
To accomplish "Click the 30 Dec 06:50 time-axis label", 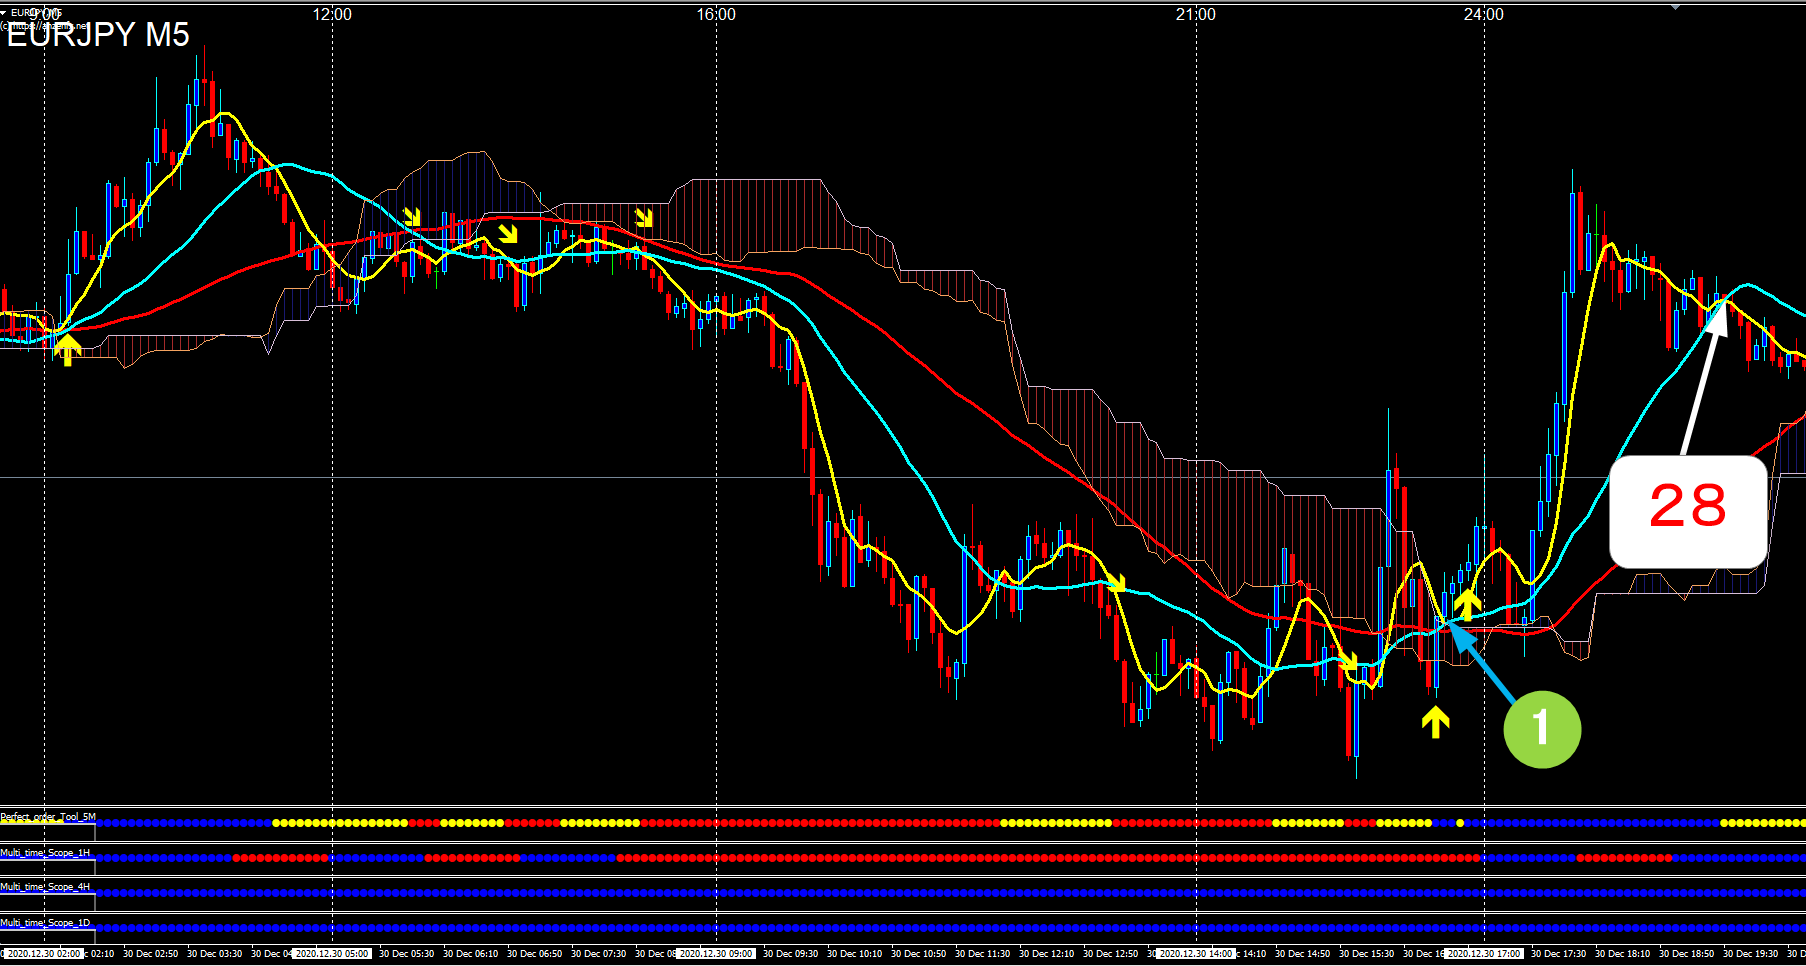I will coord(534,954).
